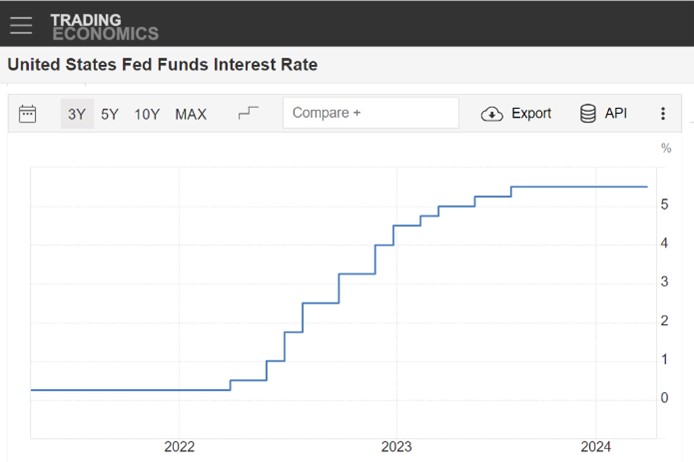This screenshot has width=694, height=462.
Task: Expand the three-dot more options menu
Action: pyautogui.click(x=662, y=114)
